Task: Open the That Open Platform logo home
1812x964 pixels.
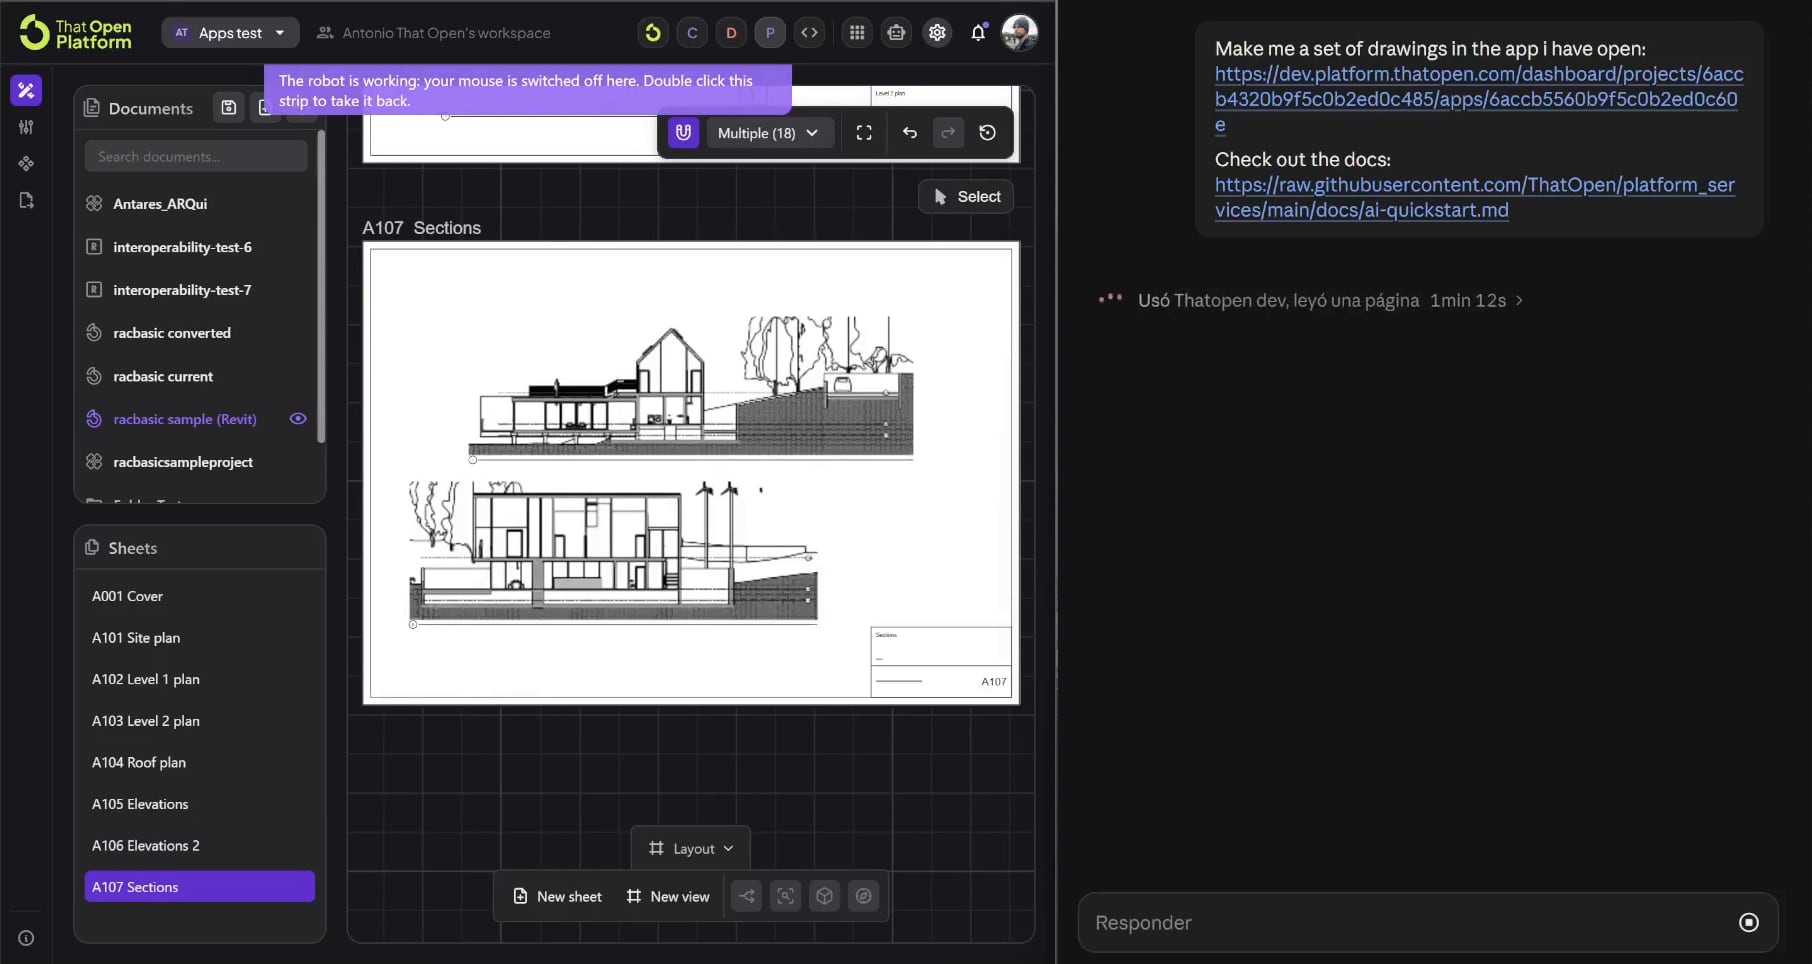Action: click(x=76, y=33)
